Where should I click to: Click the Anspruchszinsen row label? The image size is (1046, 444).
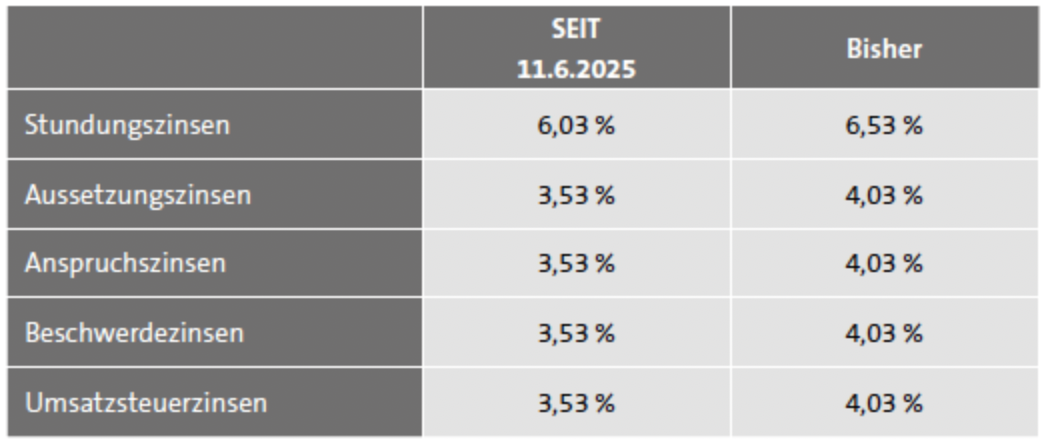coord(125,264)
